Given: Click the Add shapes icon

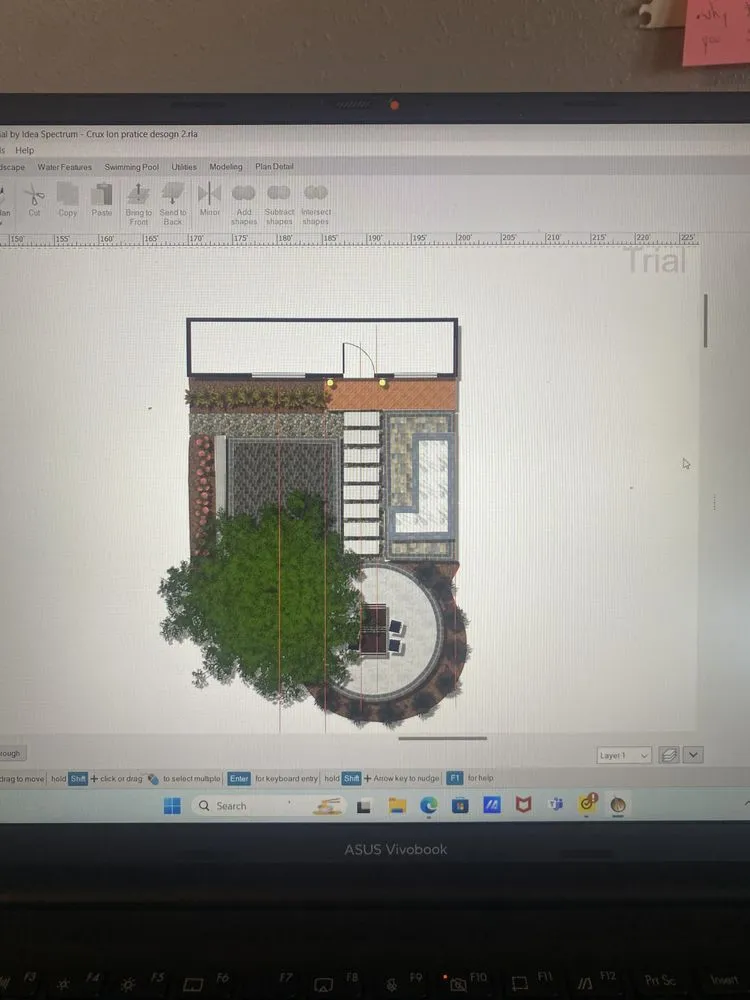Looking at the screenshot, I should pos(244,193).
